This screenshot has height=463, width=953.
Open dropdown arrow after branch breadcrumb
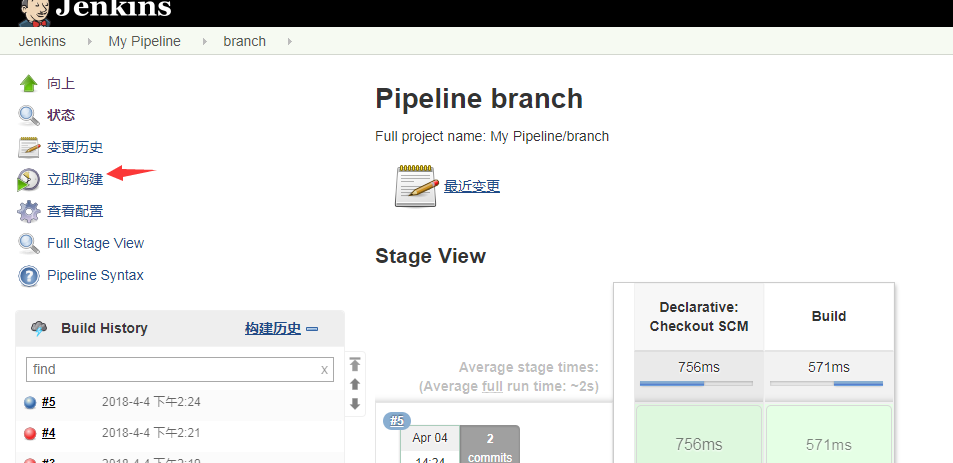click(x=289, y=41)
